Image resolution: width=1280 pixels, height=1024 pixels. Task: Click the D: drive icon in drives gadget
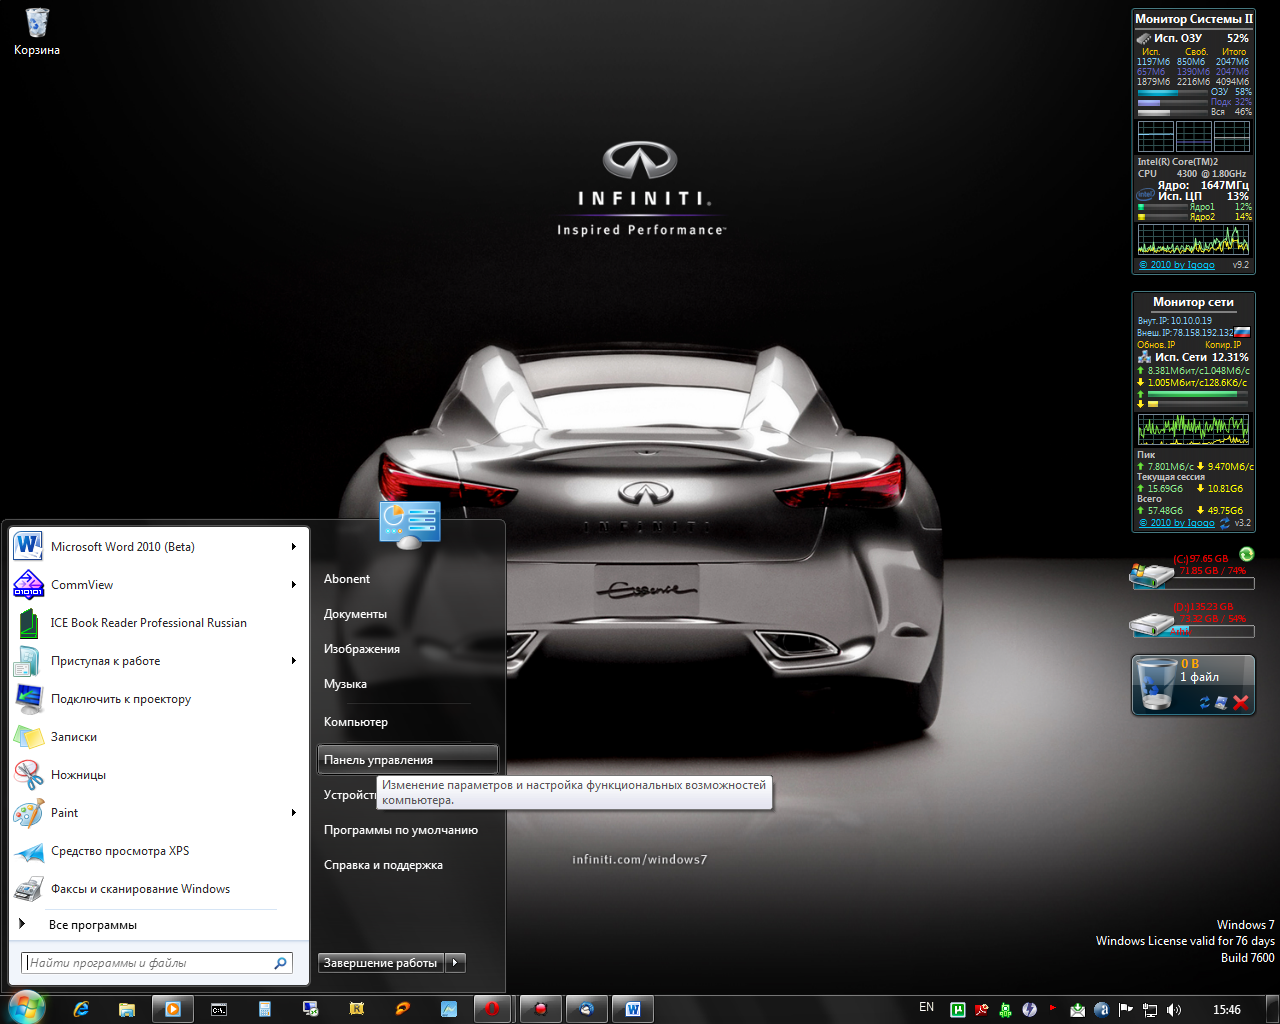[x=1151, y=623]
